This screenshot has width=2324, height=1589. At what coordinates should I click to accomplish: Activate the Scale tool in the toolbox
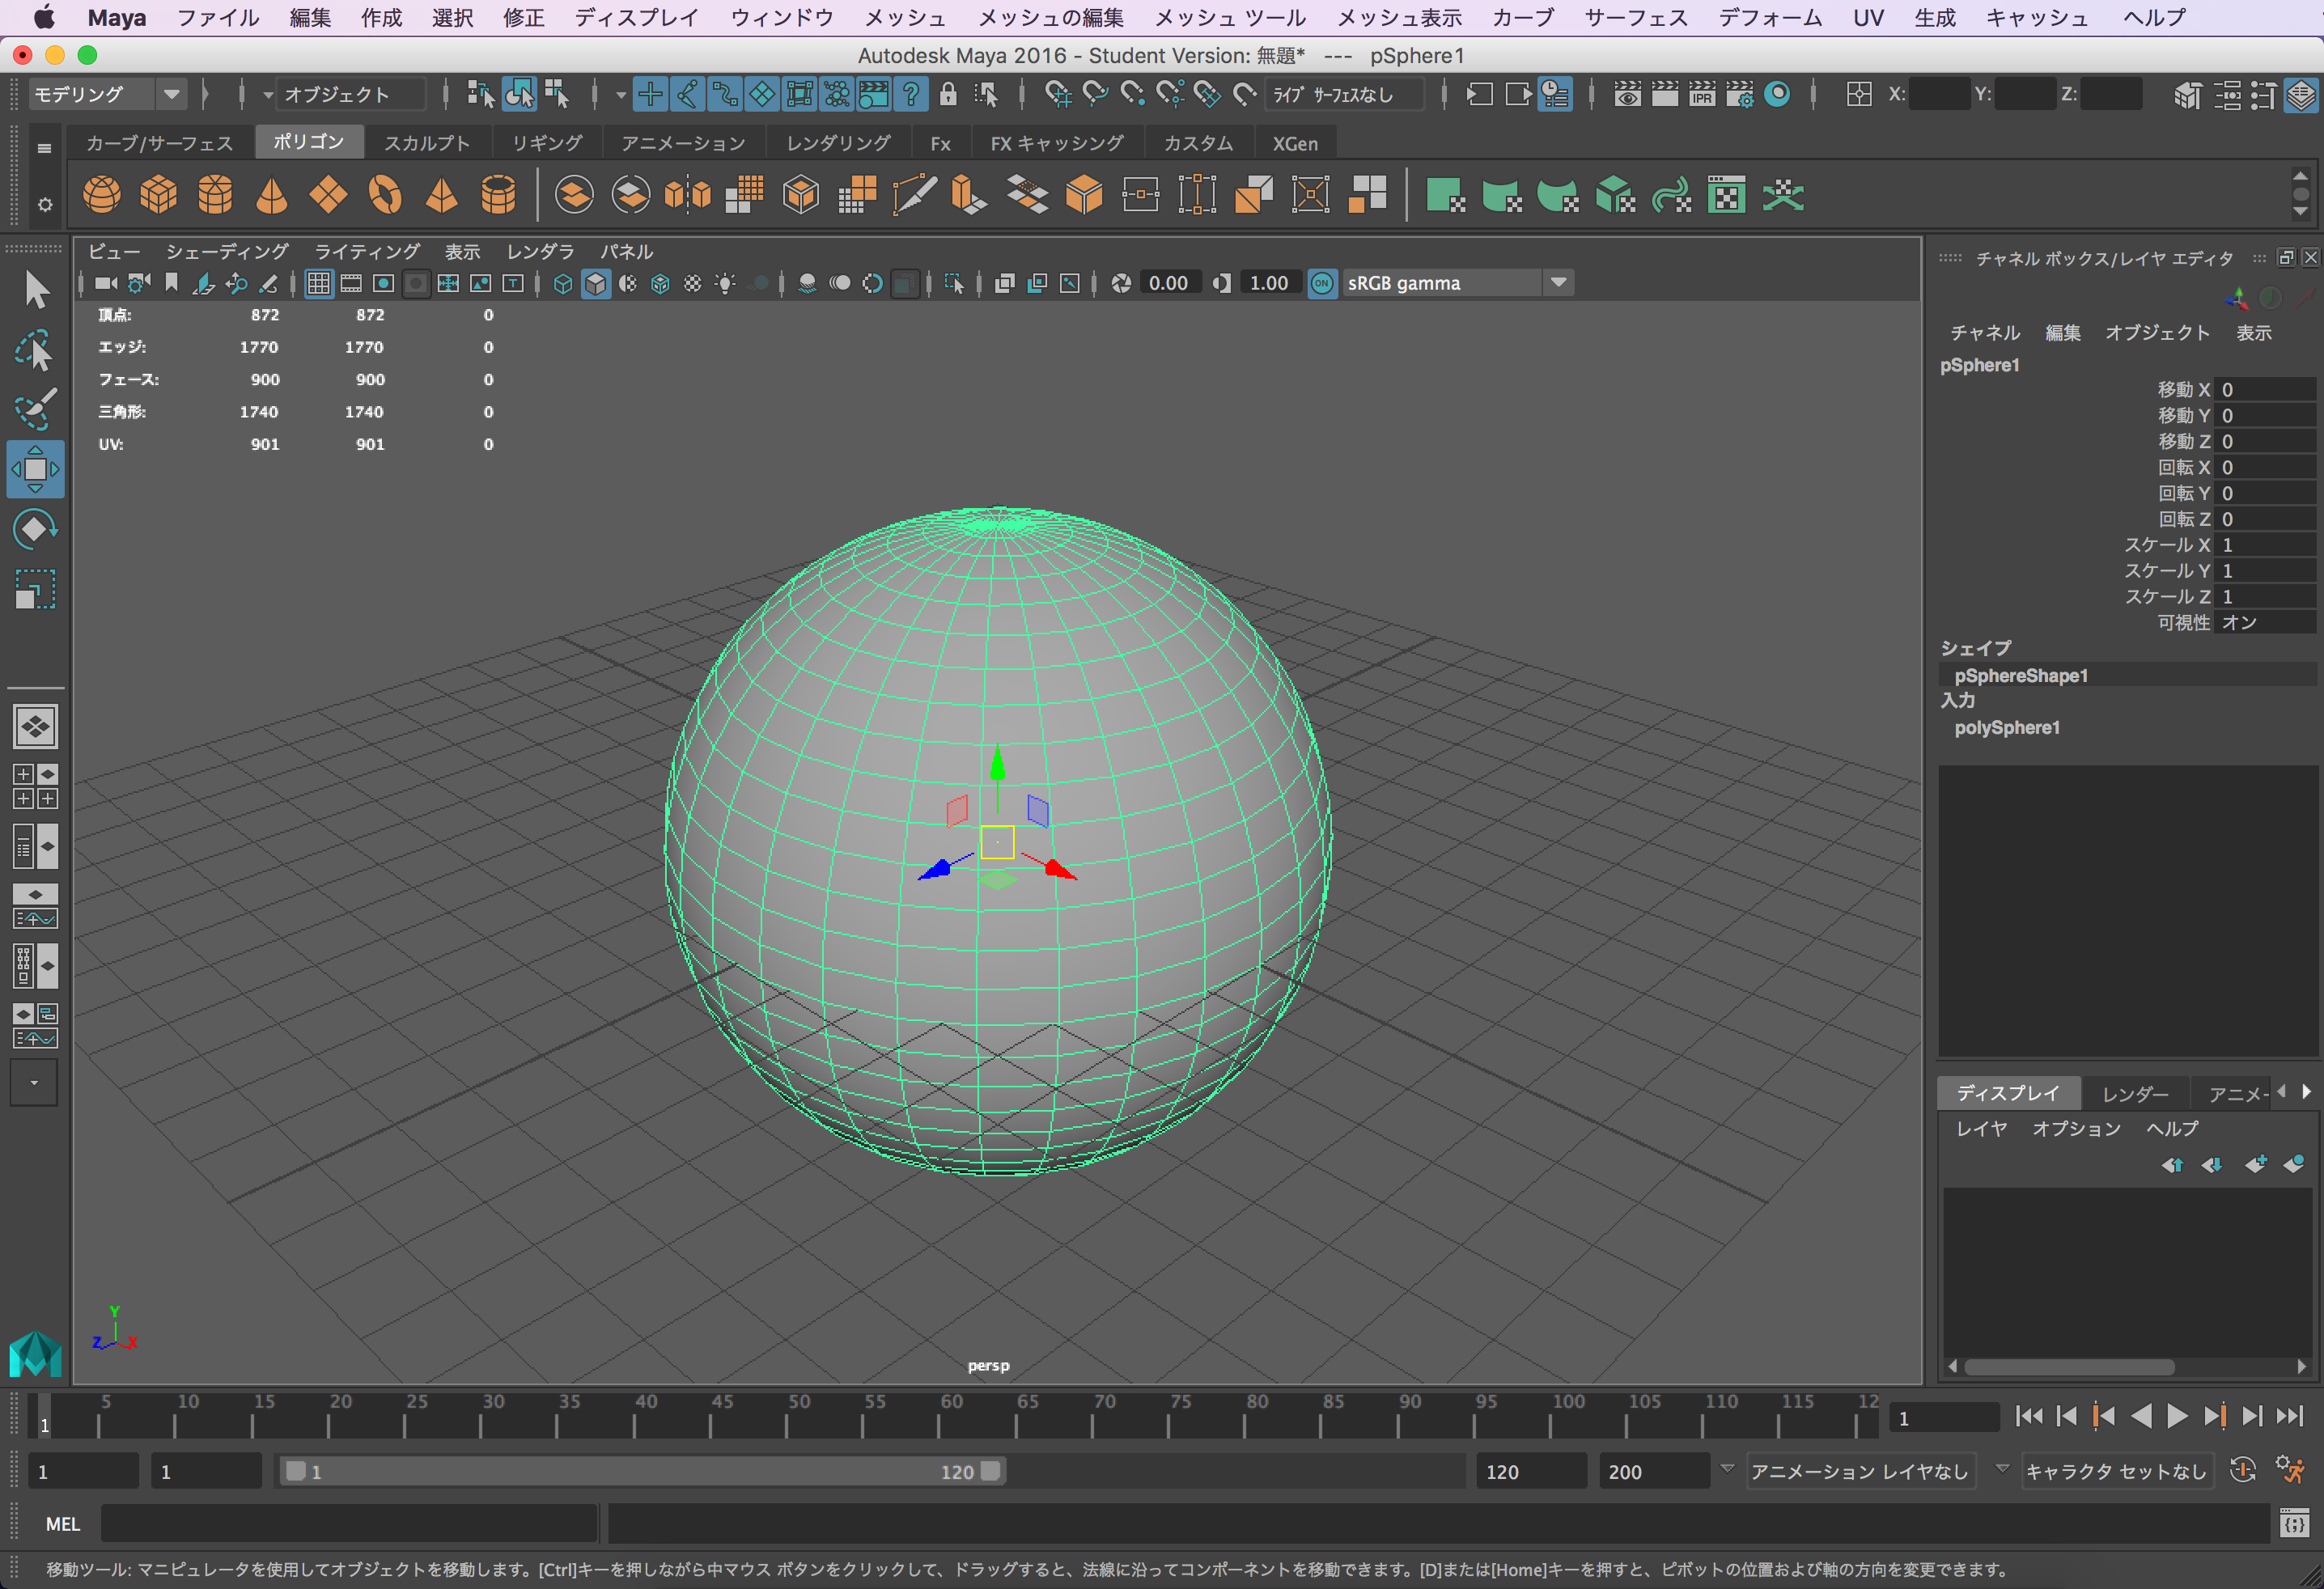[x=35, y=589]
